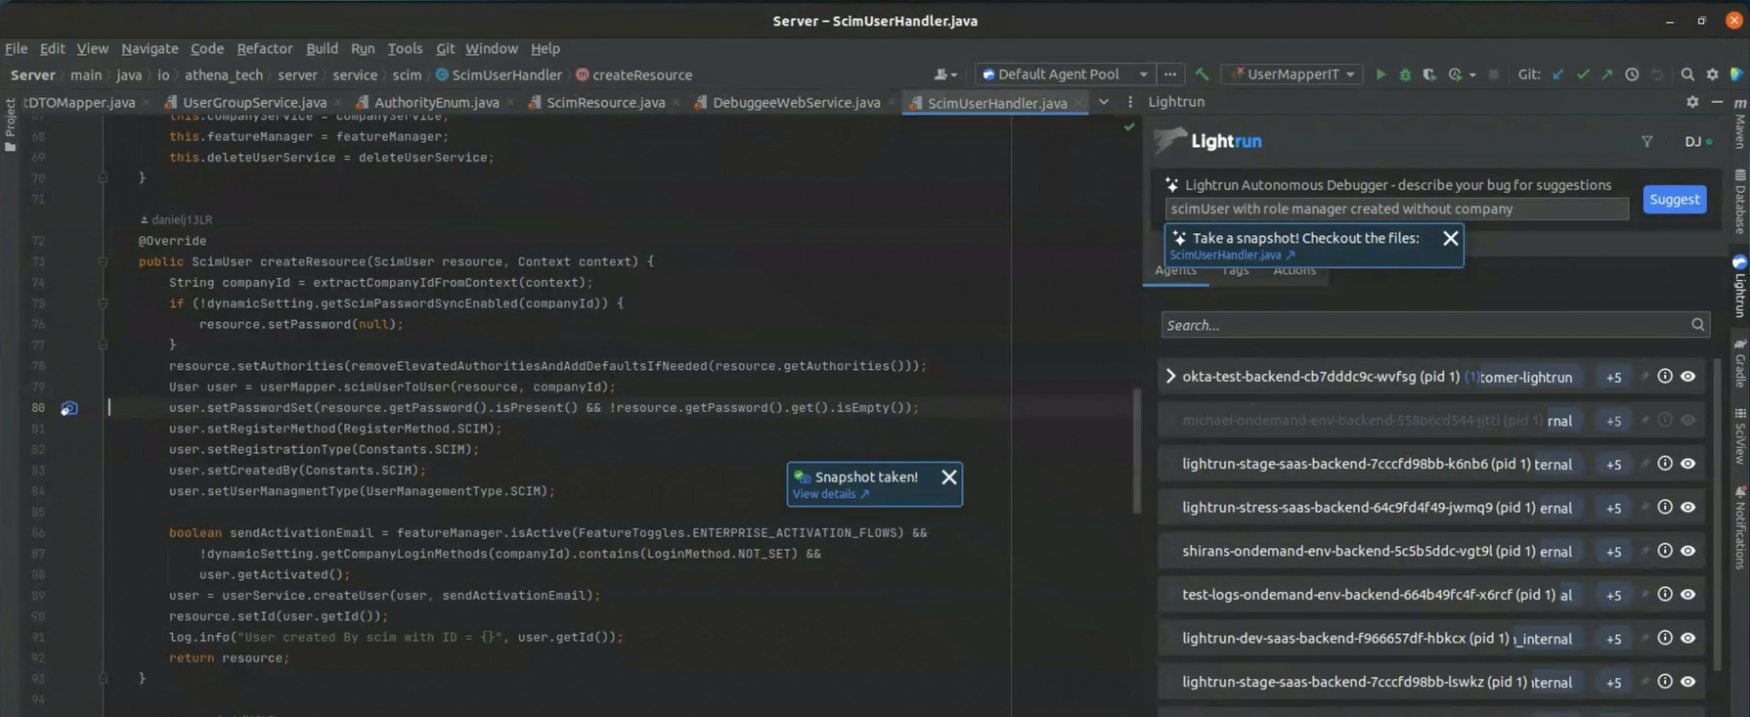Open SciView tool window from sidebar
The width and height of the screenshot is (1750, 717).
(1741, 435)
